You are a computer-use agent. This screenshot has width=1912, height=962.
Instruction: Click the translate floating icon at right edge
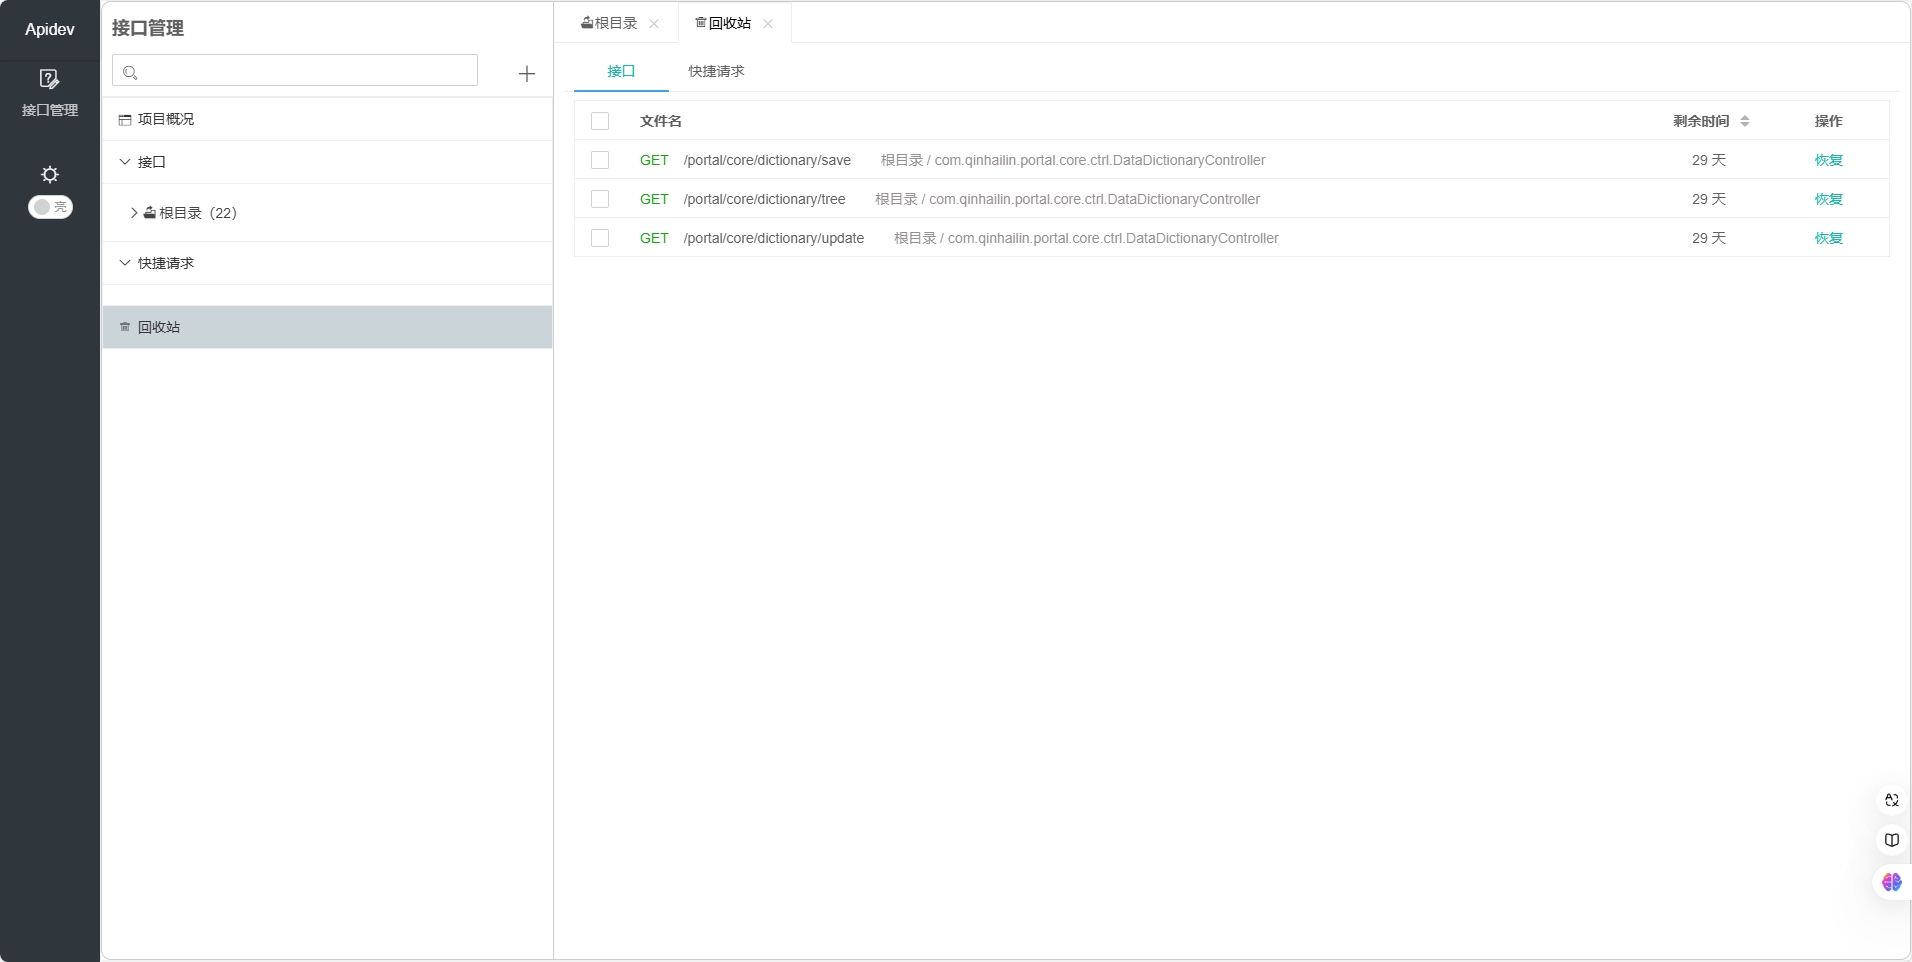[1891, 800]
